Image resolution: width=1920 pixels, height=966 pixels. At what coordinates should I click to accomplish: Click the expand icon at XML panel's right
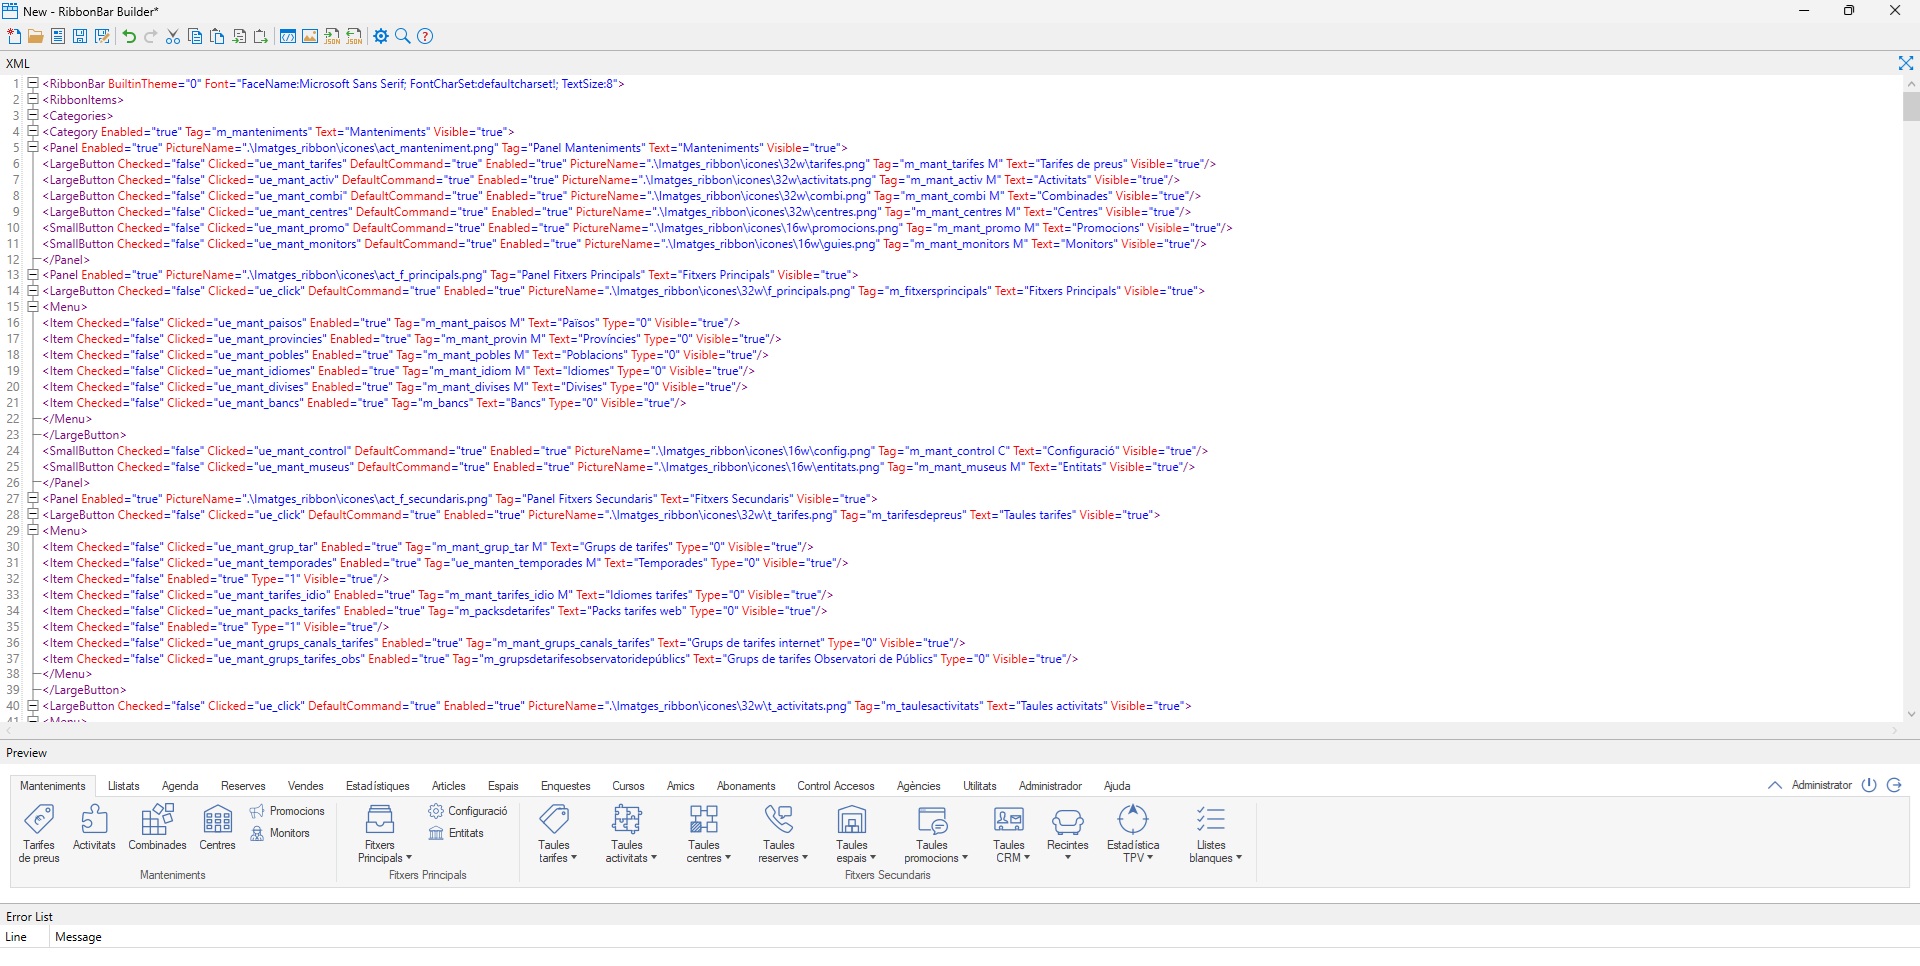pyautogui.click(x=1905, y=63)
